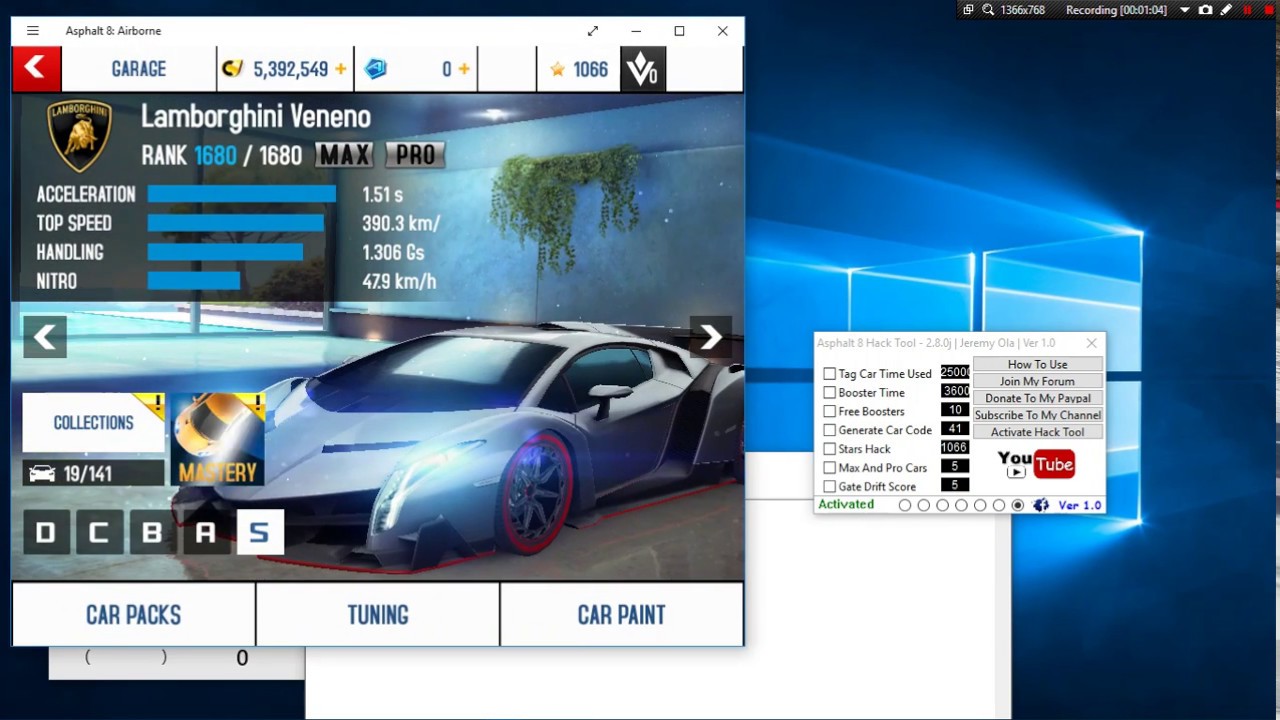Switch to class A cars
This screenshot has height=720, width=1280.
205,532
